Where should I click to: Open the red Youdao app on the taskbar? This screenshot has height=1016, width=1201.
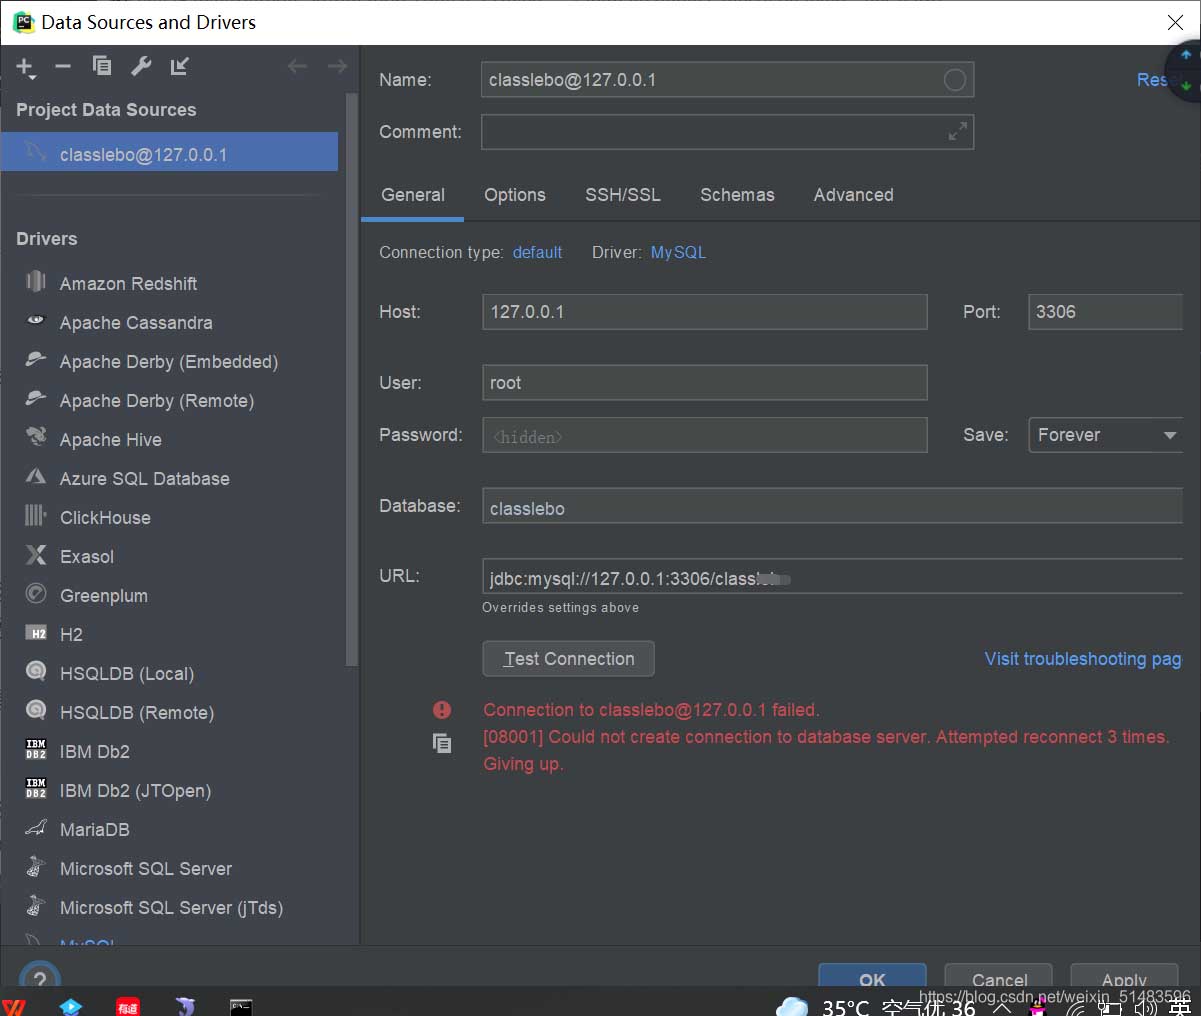[127, 1006]
